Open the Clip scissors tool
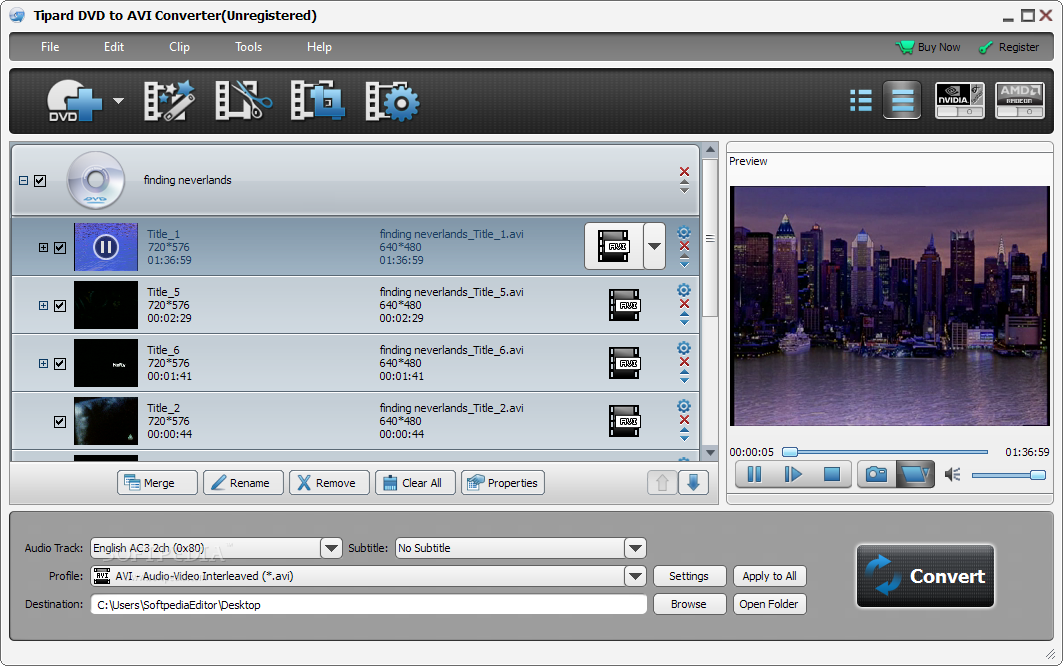The image size is (1063, 666). coord(243,101)
